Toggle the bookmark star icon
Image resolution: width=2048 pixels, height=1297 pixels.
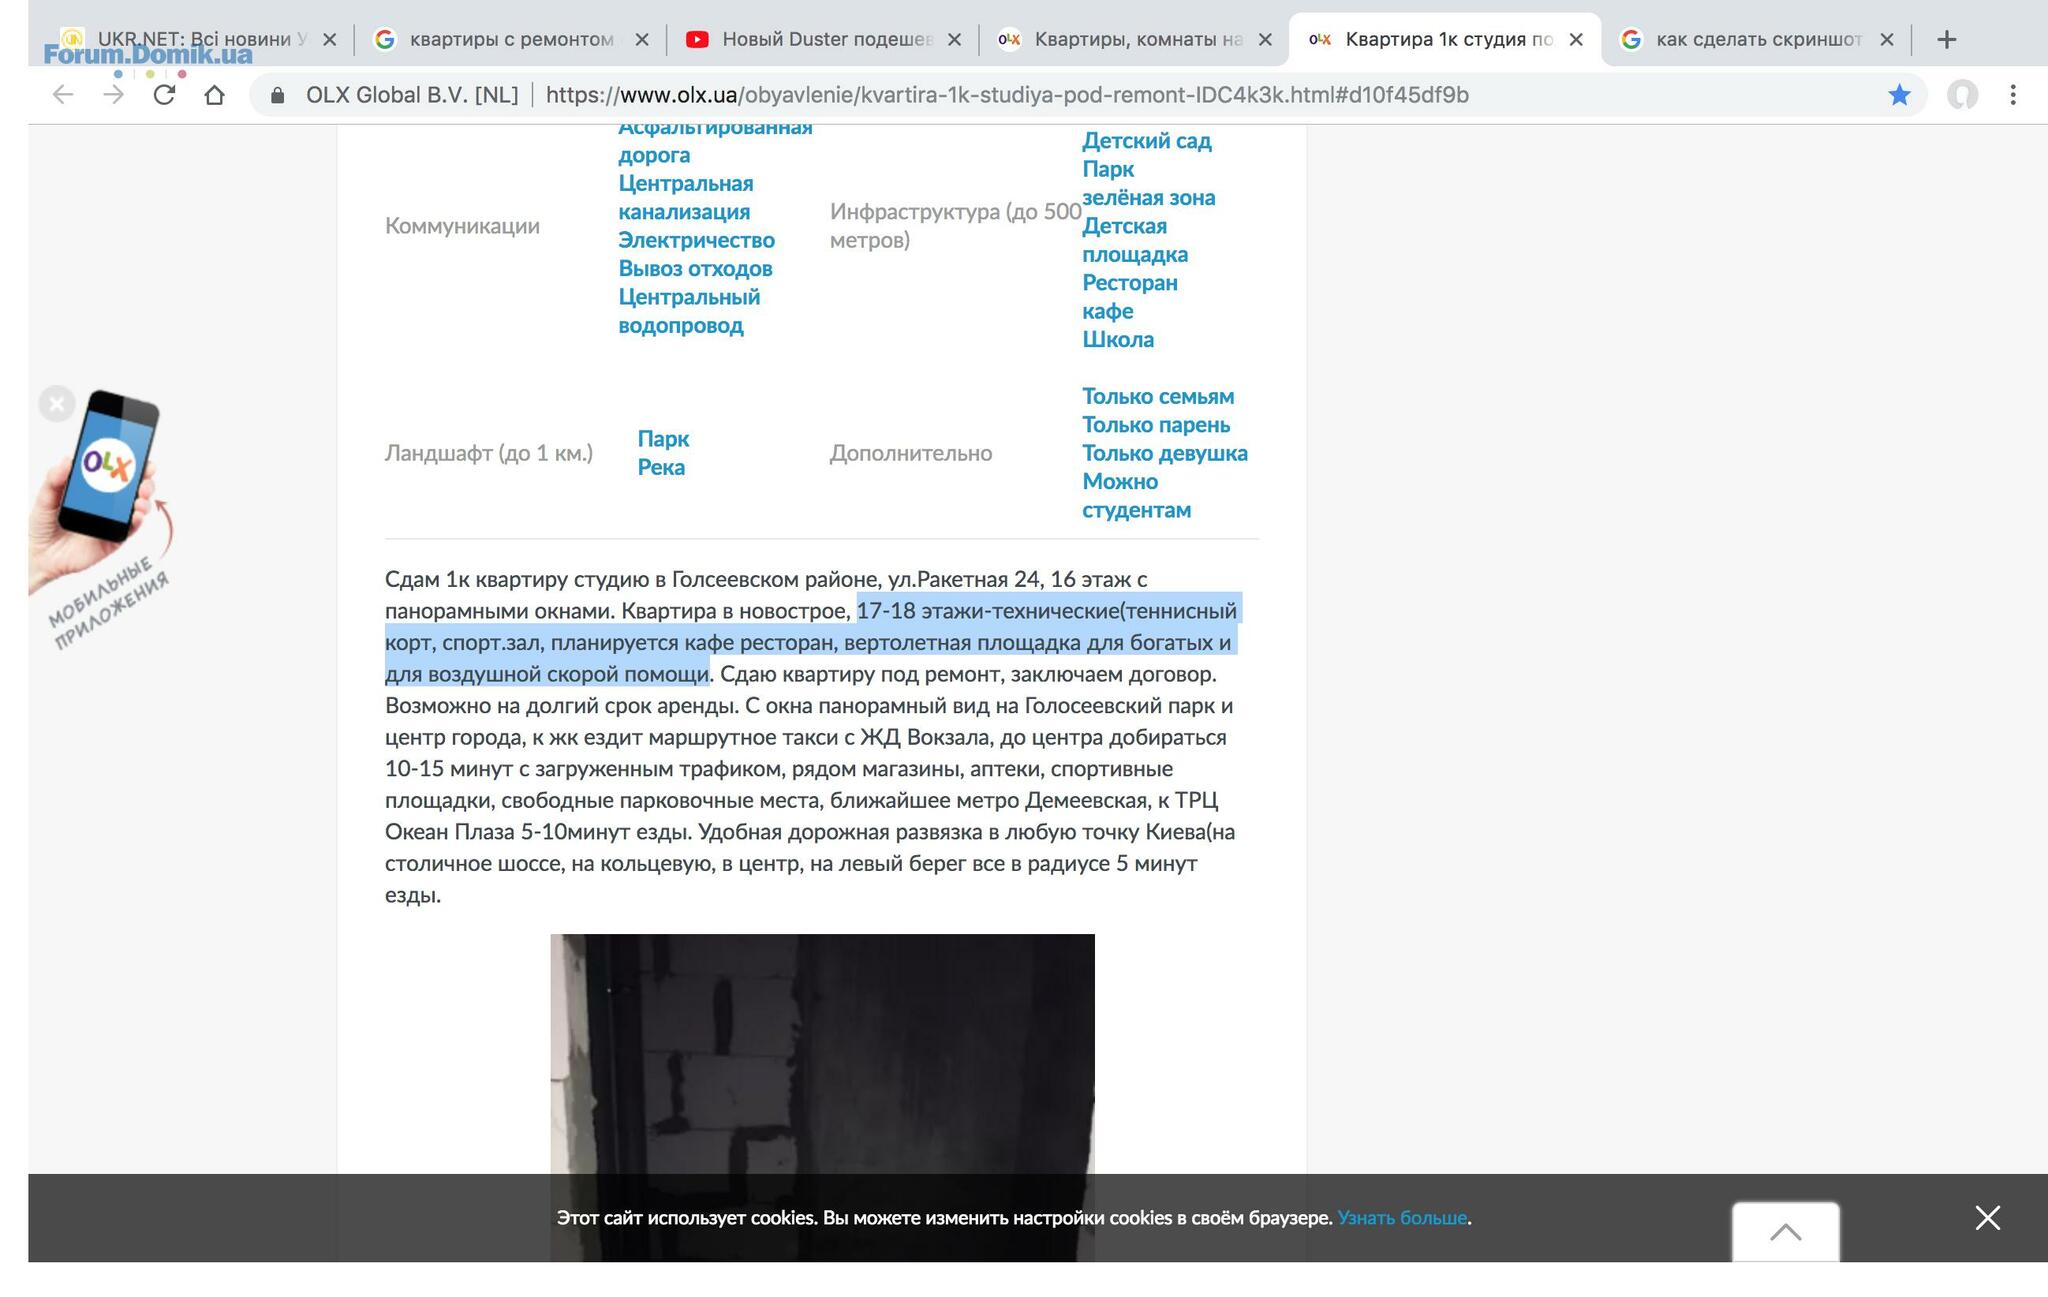coord(1899,95)
